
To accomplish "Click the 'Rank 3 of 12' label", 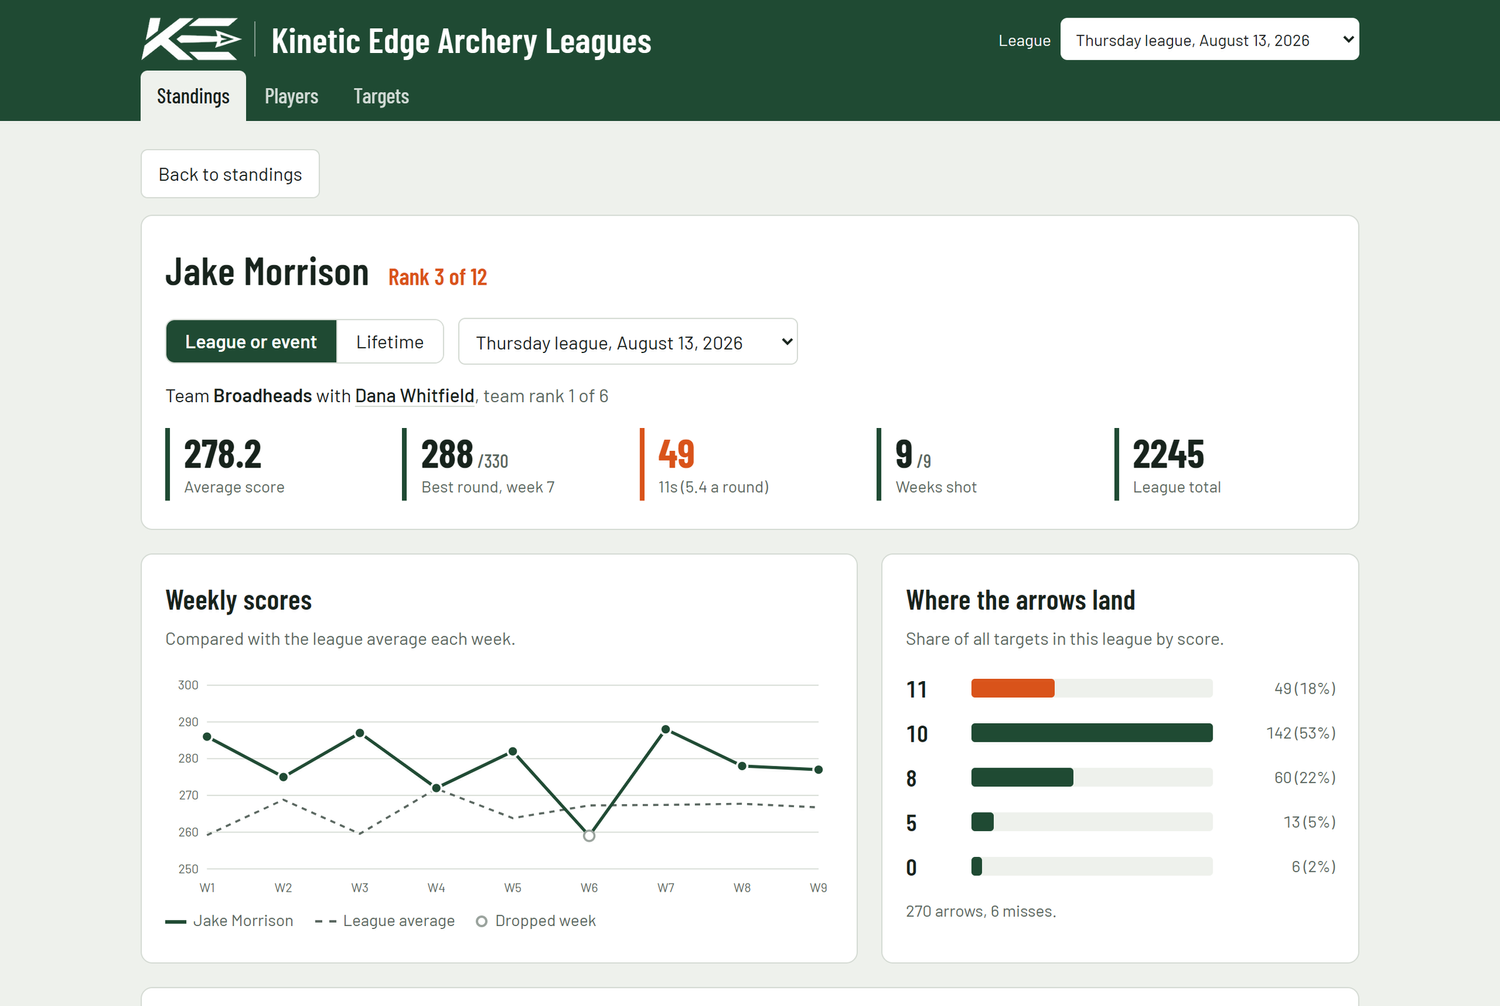I will tap(438, 277).
